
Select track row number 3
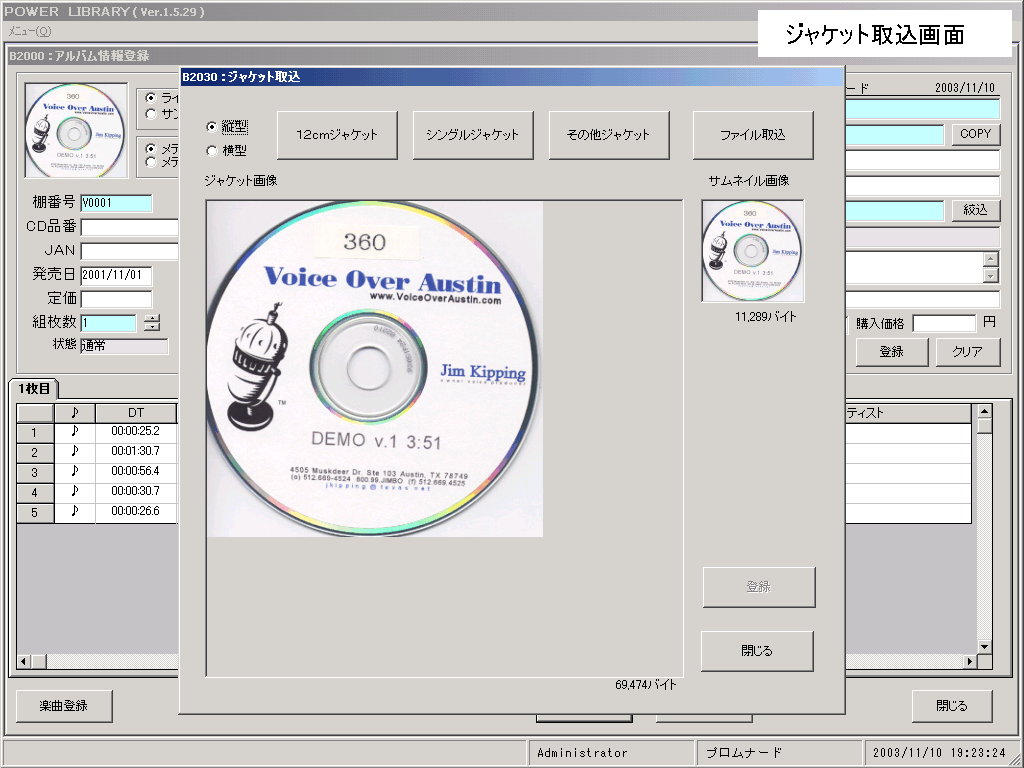coord(35,472)
